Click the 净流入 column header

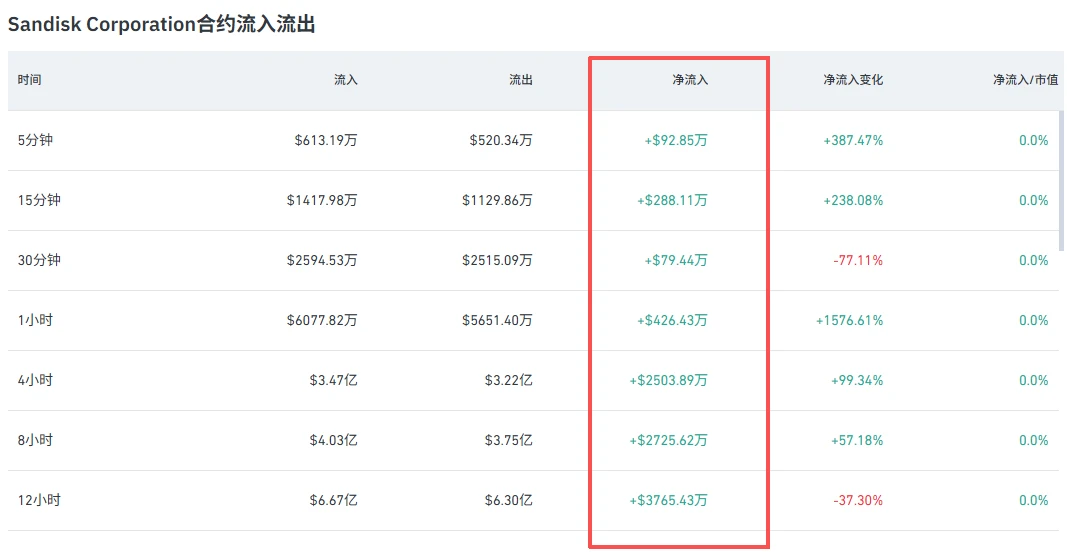tap(690, 80)
